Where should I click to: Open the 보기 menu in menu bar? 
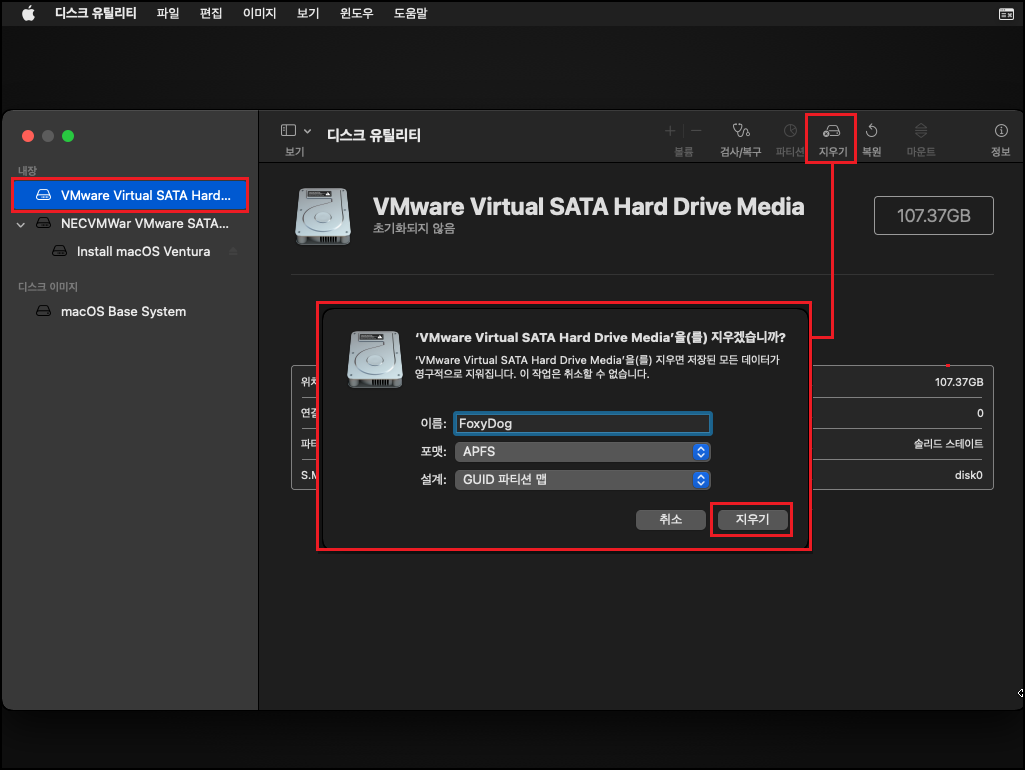coord(307,13)
